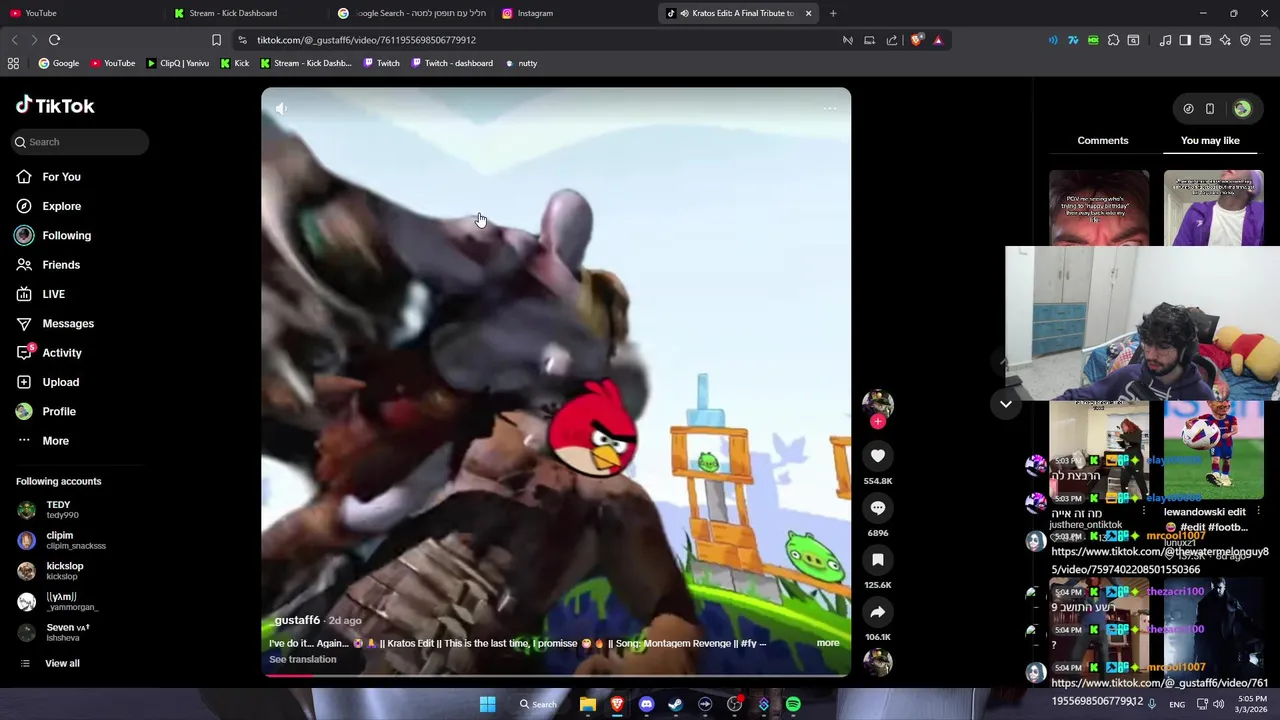Click the Get Coins icon near profile
This screenshot has width=1280, height=720.
[x=1188, y=109]
